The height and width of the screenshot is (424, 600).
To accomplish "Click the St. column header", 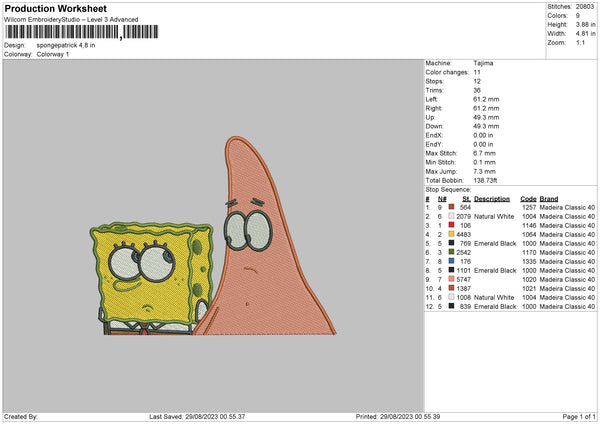I will tap(466, 199).
